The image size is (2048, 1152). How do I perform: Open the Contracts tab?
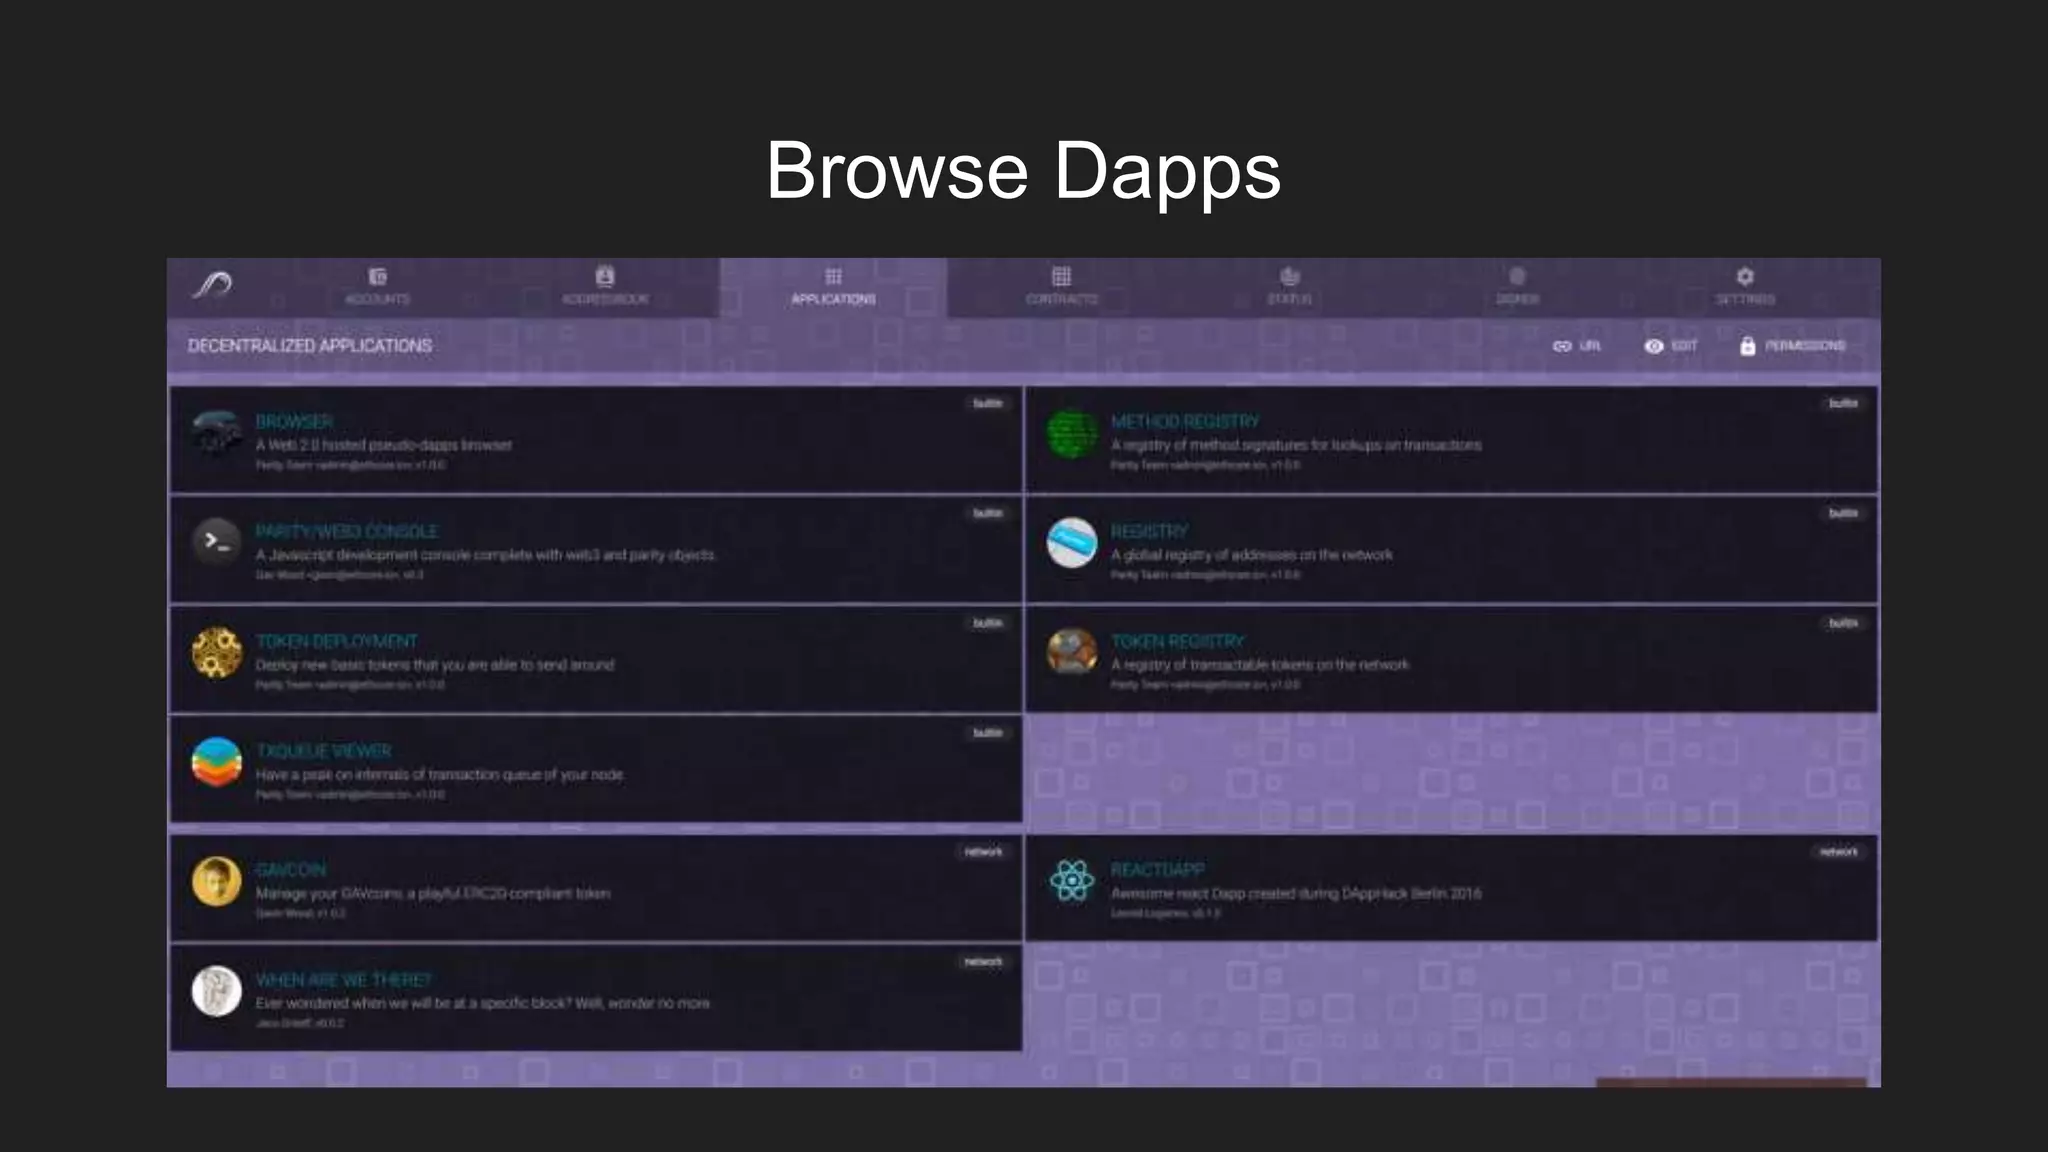(x=1061, y=286)
